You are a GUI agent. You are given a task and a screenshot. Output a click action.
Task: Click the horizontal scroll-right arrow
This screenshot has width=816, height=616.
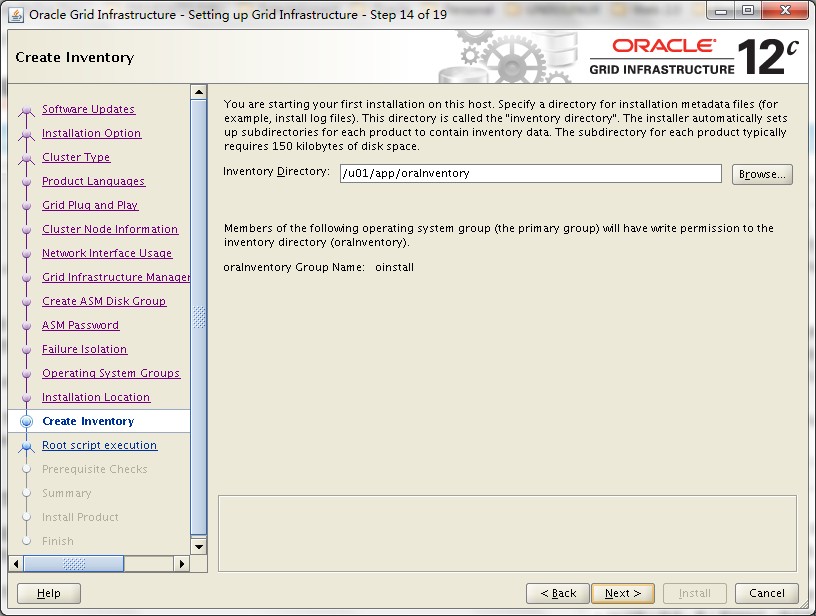point(182,563)
